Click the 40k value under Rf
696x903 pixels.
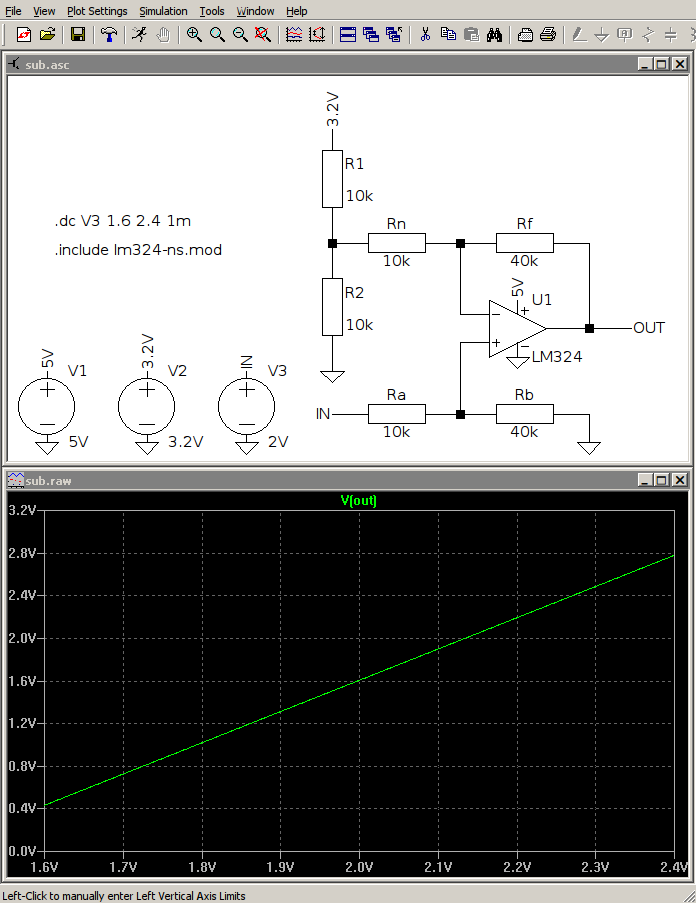524,261
